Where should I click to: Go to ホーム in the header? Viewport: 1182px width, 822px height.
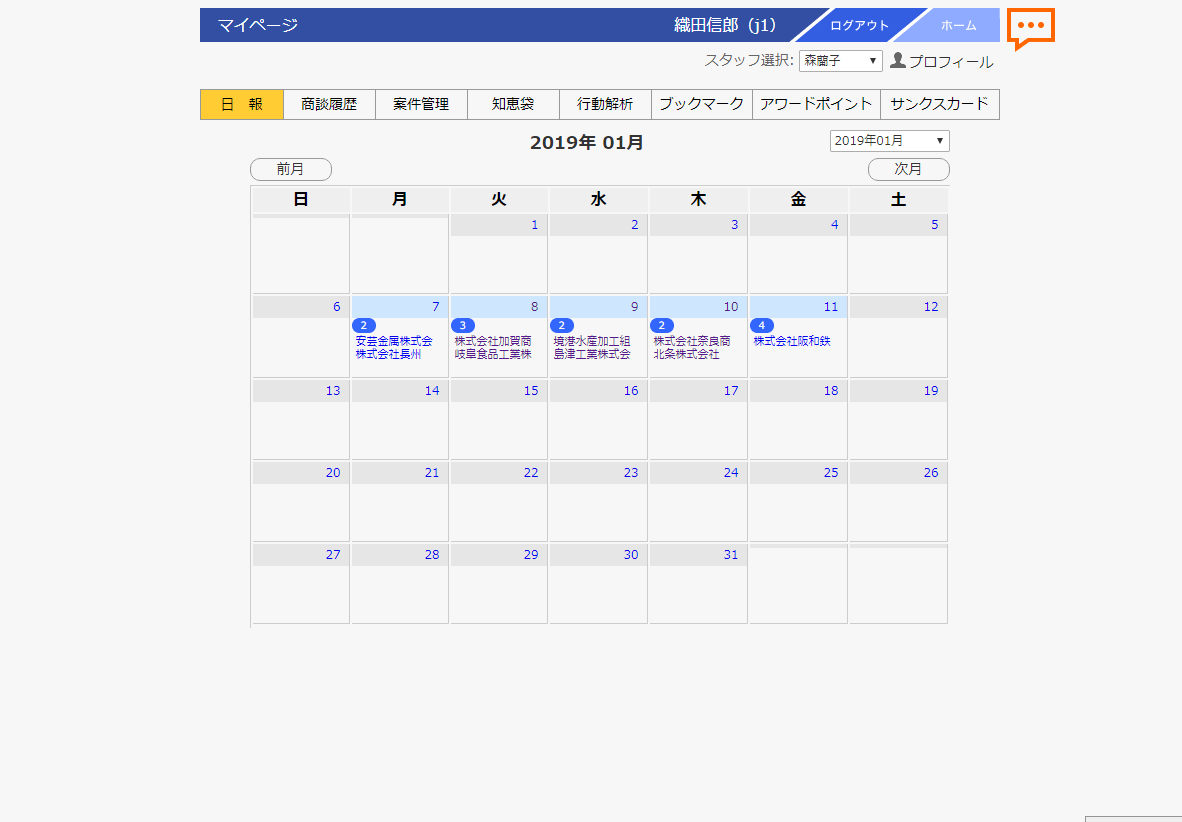pos(958,26)
